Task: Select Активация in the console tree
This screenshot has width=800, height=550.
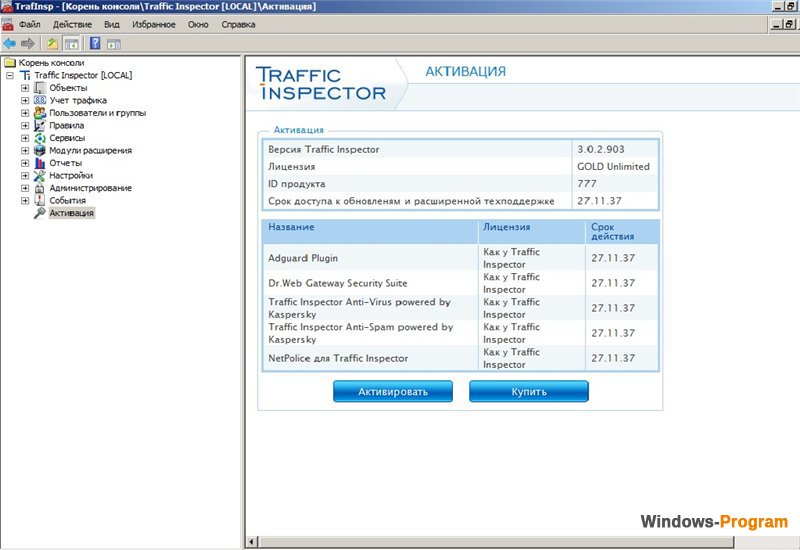Action: point(71,213)
